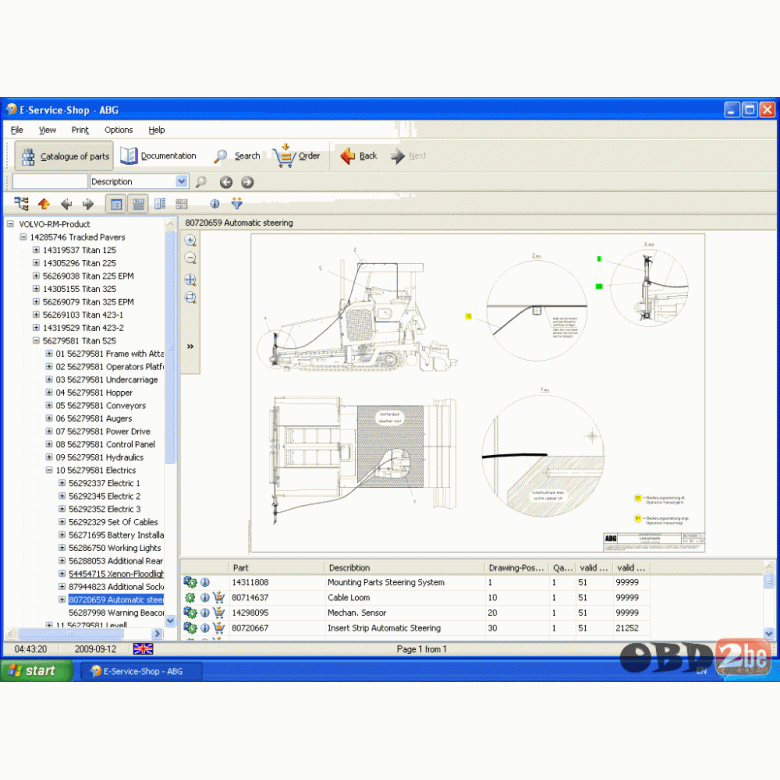Click info icon for part 80720667
The height and width of the screenshot is (780, 780).
pos(204,628)
